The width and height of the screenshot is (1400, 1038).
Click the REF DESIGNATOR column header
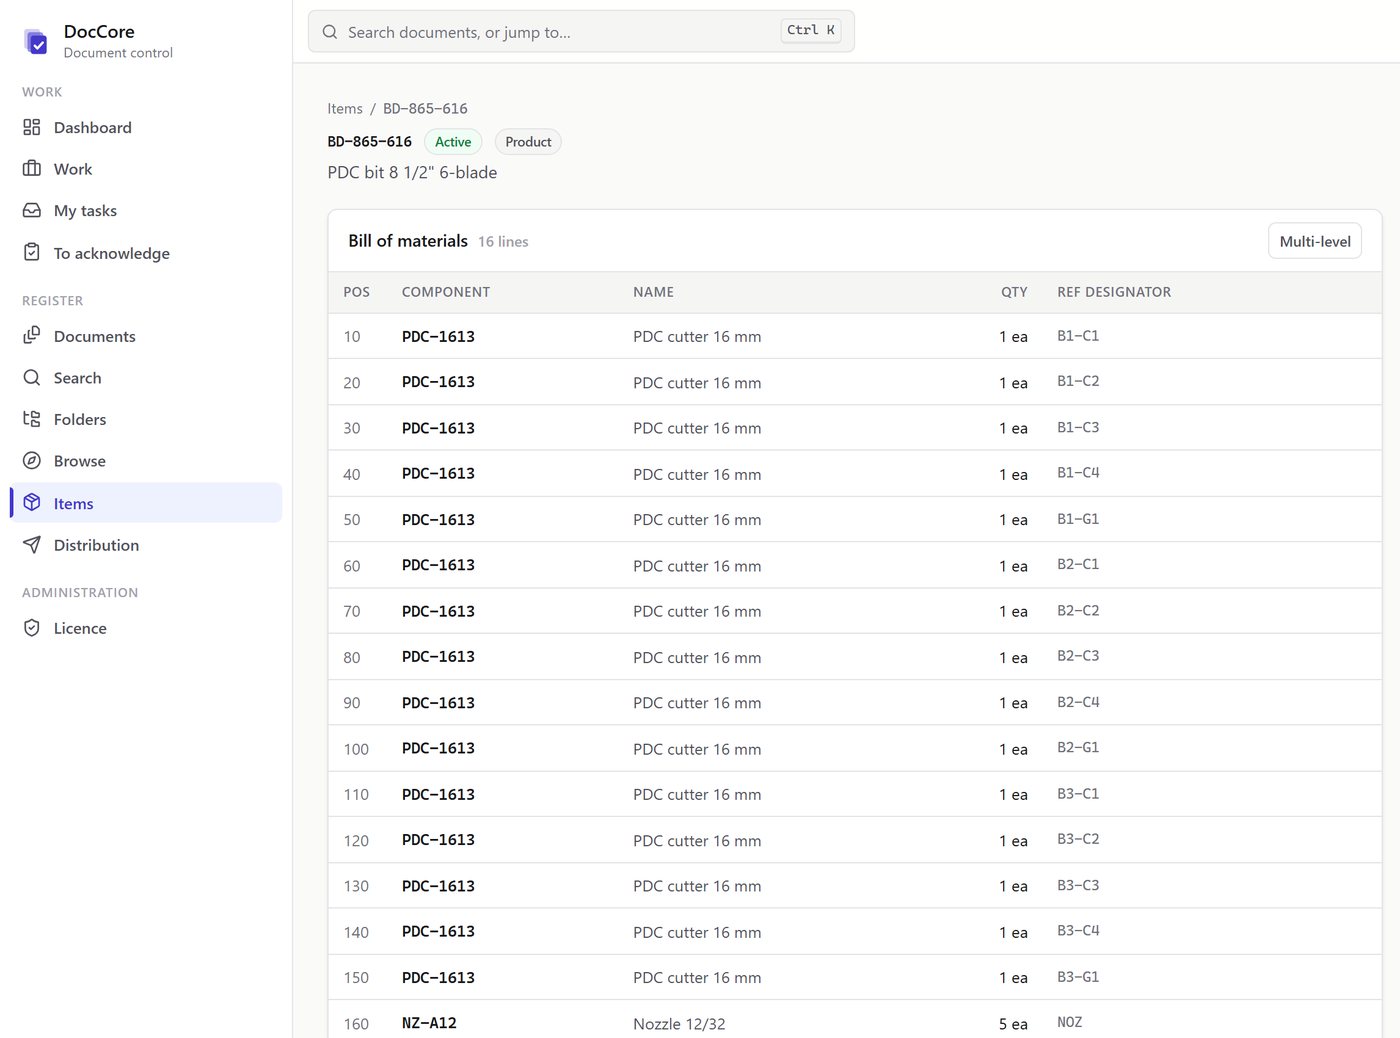[x=1114, y=292]
